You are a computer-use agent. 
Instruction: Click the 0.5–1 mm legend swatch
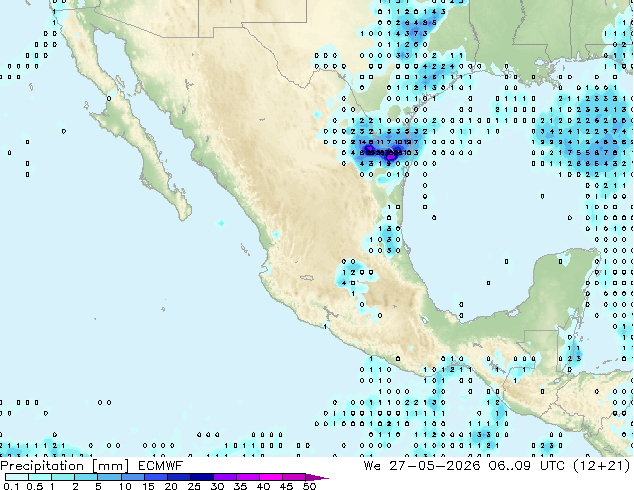[x=40, y=477]
